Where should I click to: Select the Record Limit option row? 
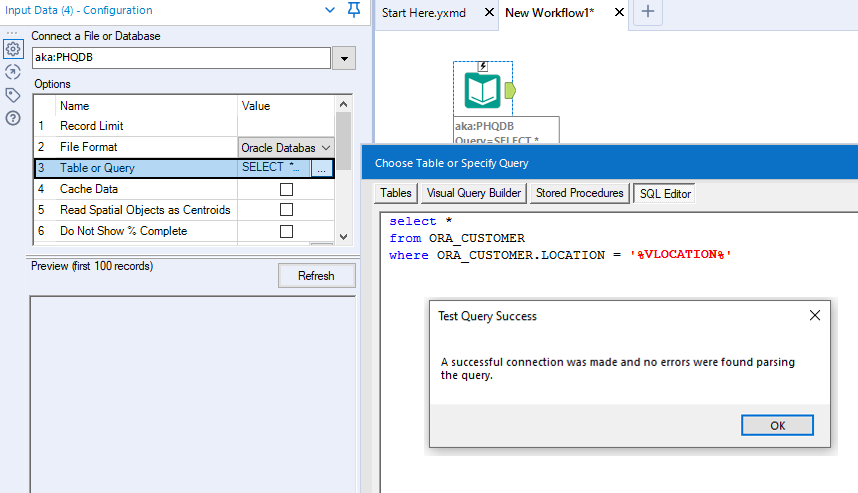pyautogui.click(x=184, y=126)
